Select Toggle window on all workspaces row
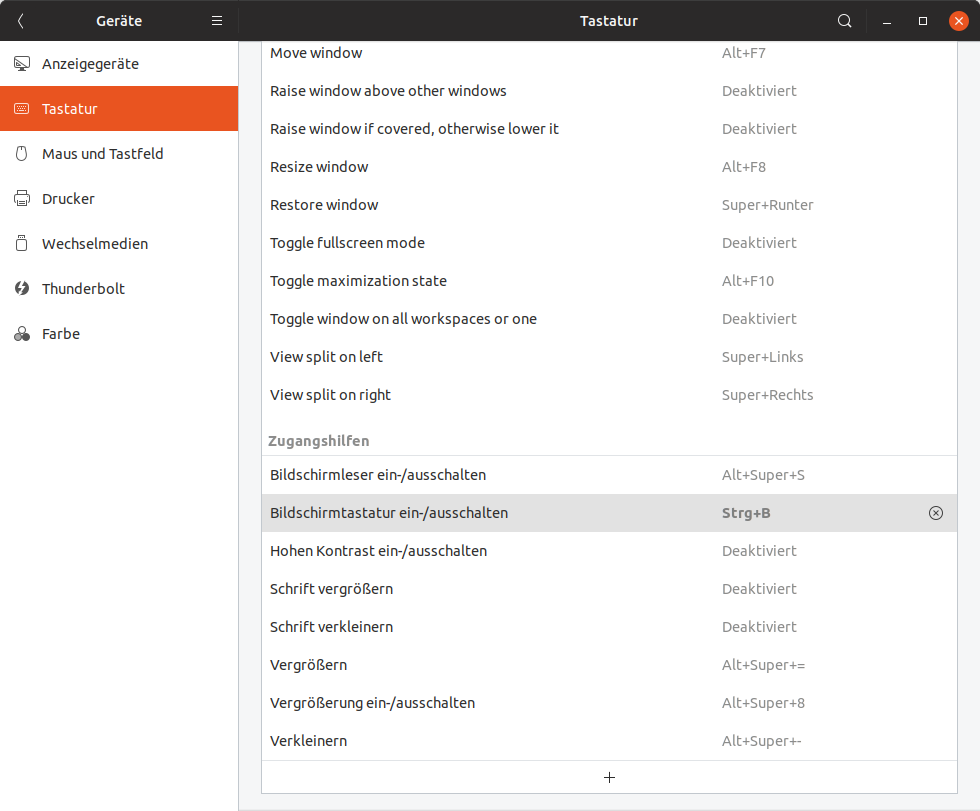Image resolution: width=980 pixels, height=811 pixels. coord(609,319)
